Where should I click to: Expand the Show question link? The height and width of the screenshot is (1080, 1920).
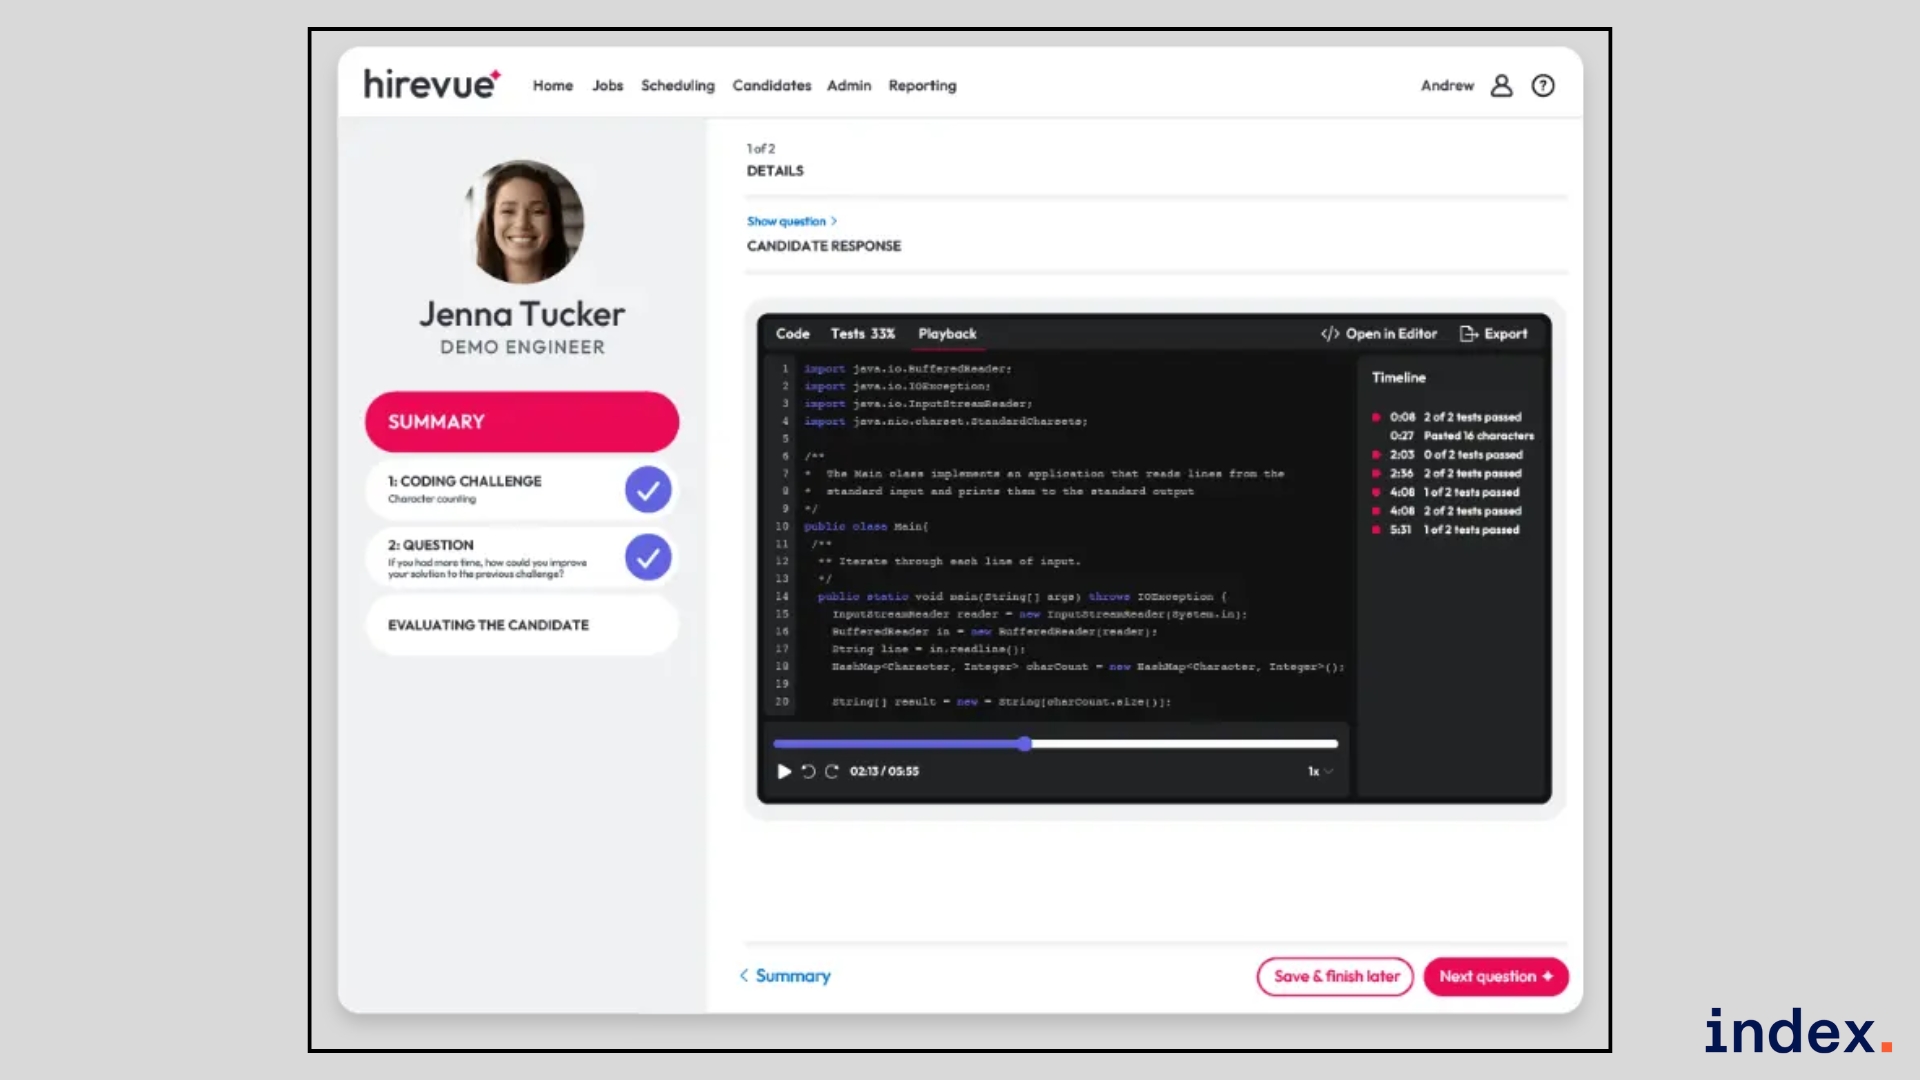[x=791, y=221]
